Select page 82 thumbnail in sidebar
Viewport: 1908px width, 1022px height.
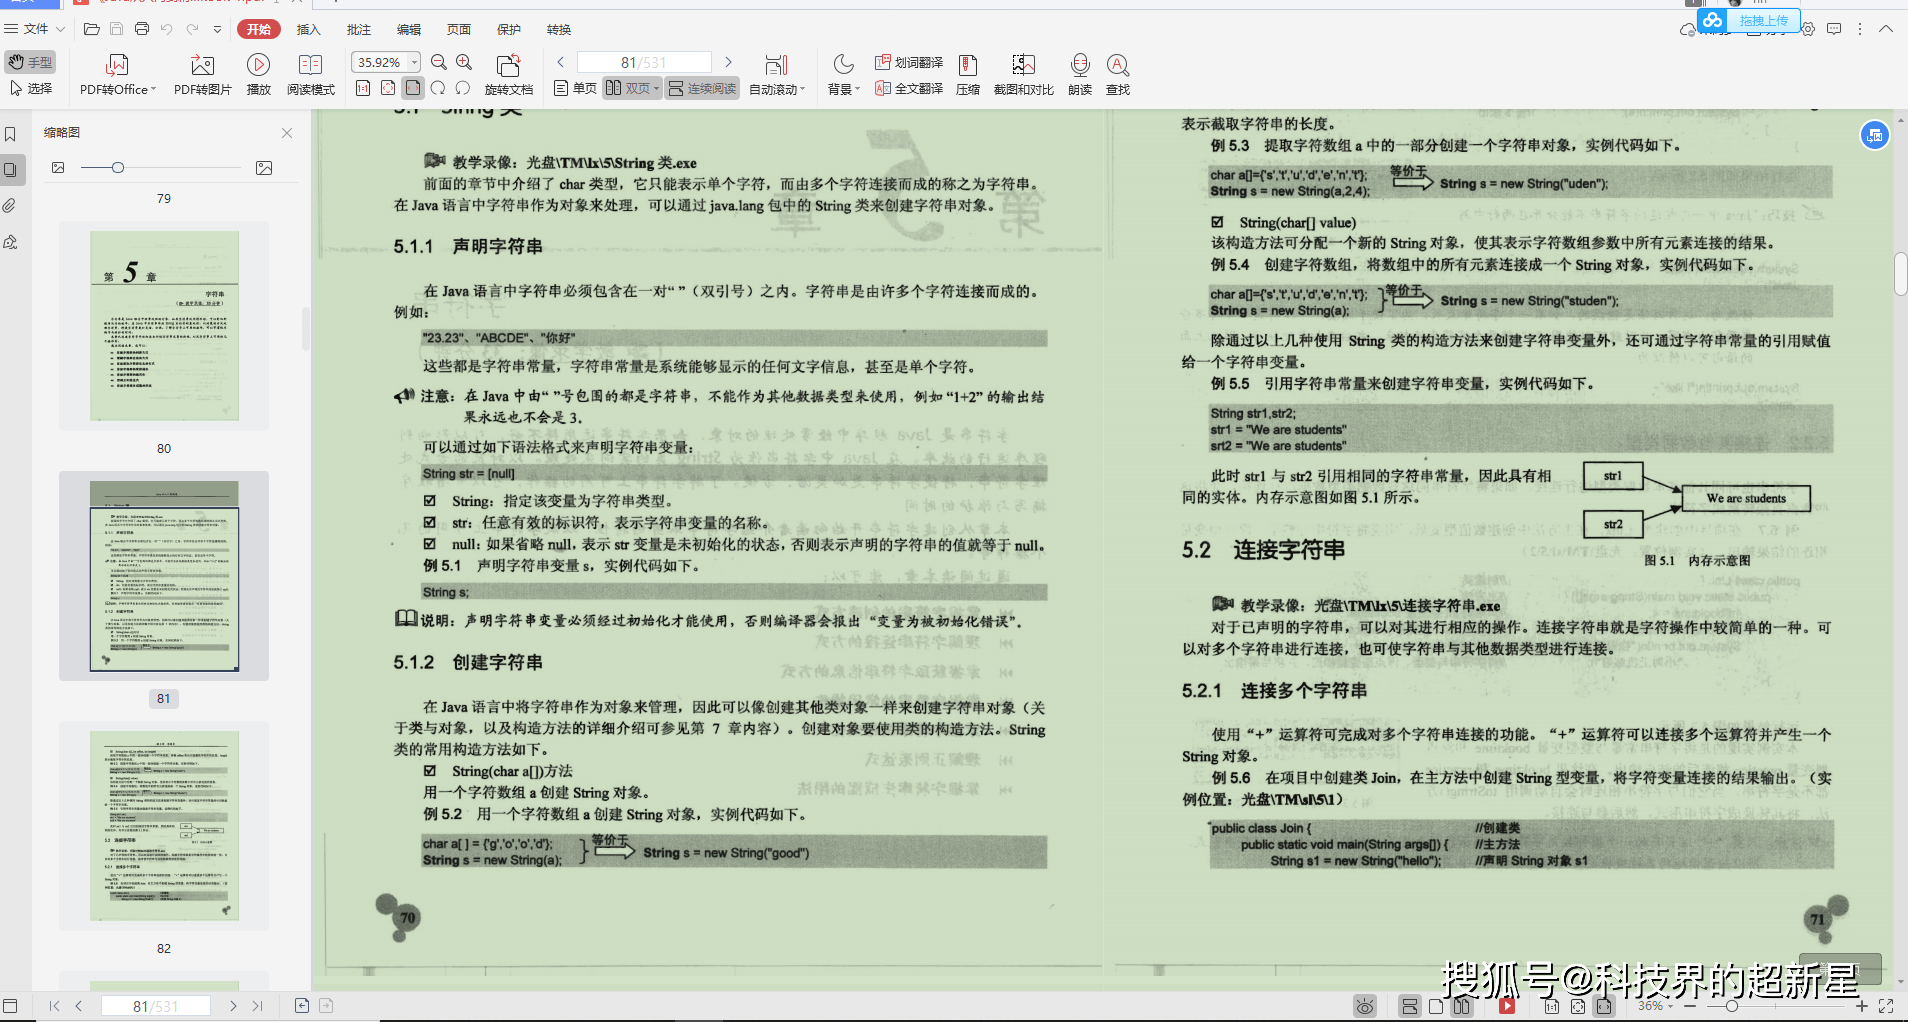164,826
